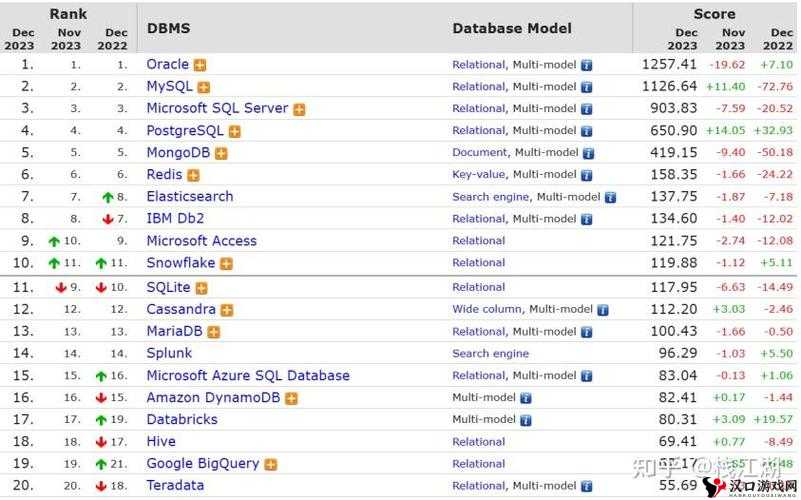Click info icon beside MongoDB's Document, Multi-model
The width and height of the screenshot is (801, 500).
pos(588,153)
